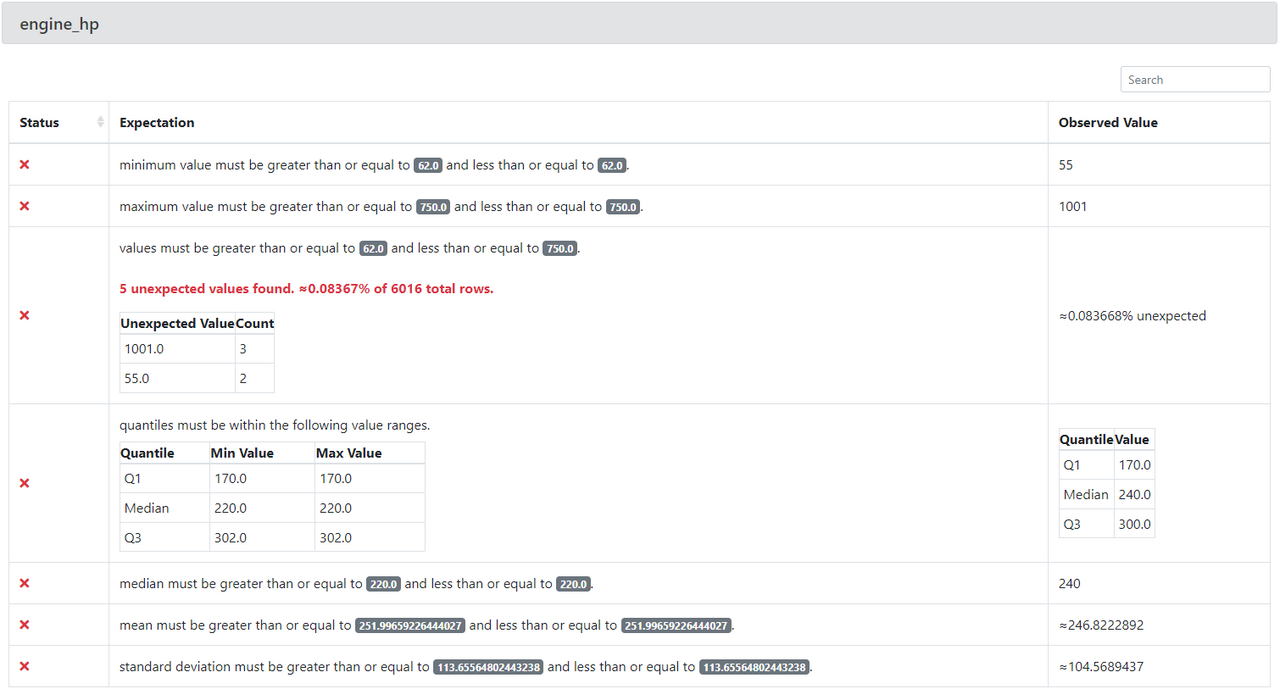Screen dimensions: 1280x689
Task: Click the red X for the maximum value expectation
Action: [x=25, y=206]
